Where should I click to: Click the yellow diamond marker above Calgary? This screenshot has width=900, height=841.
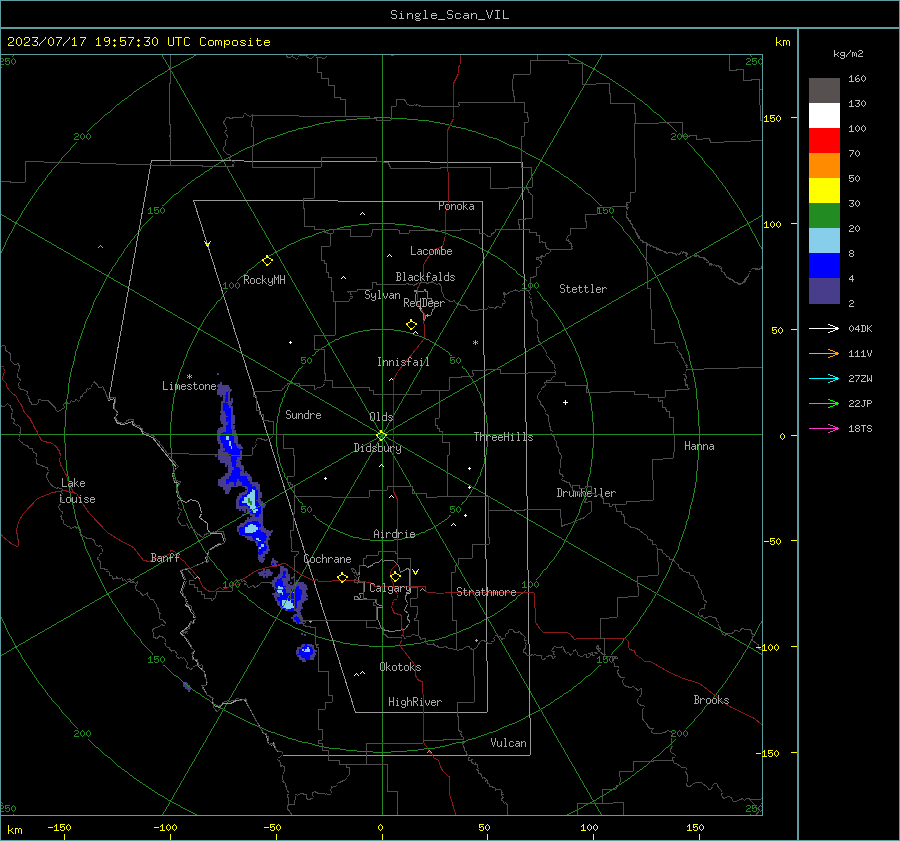pyautogui.click(x=395, y=576)
